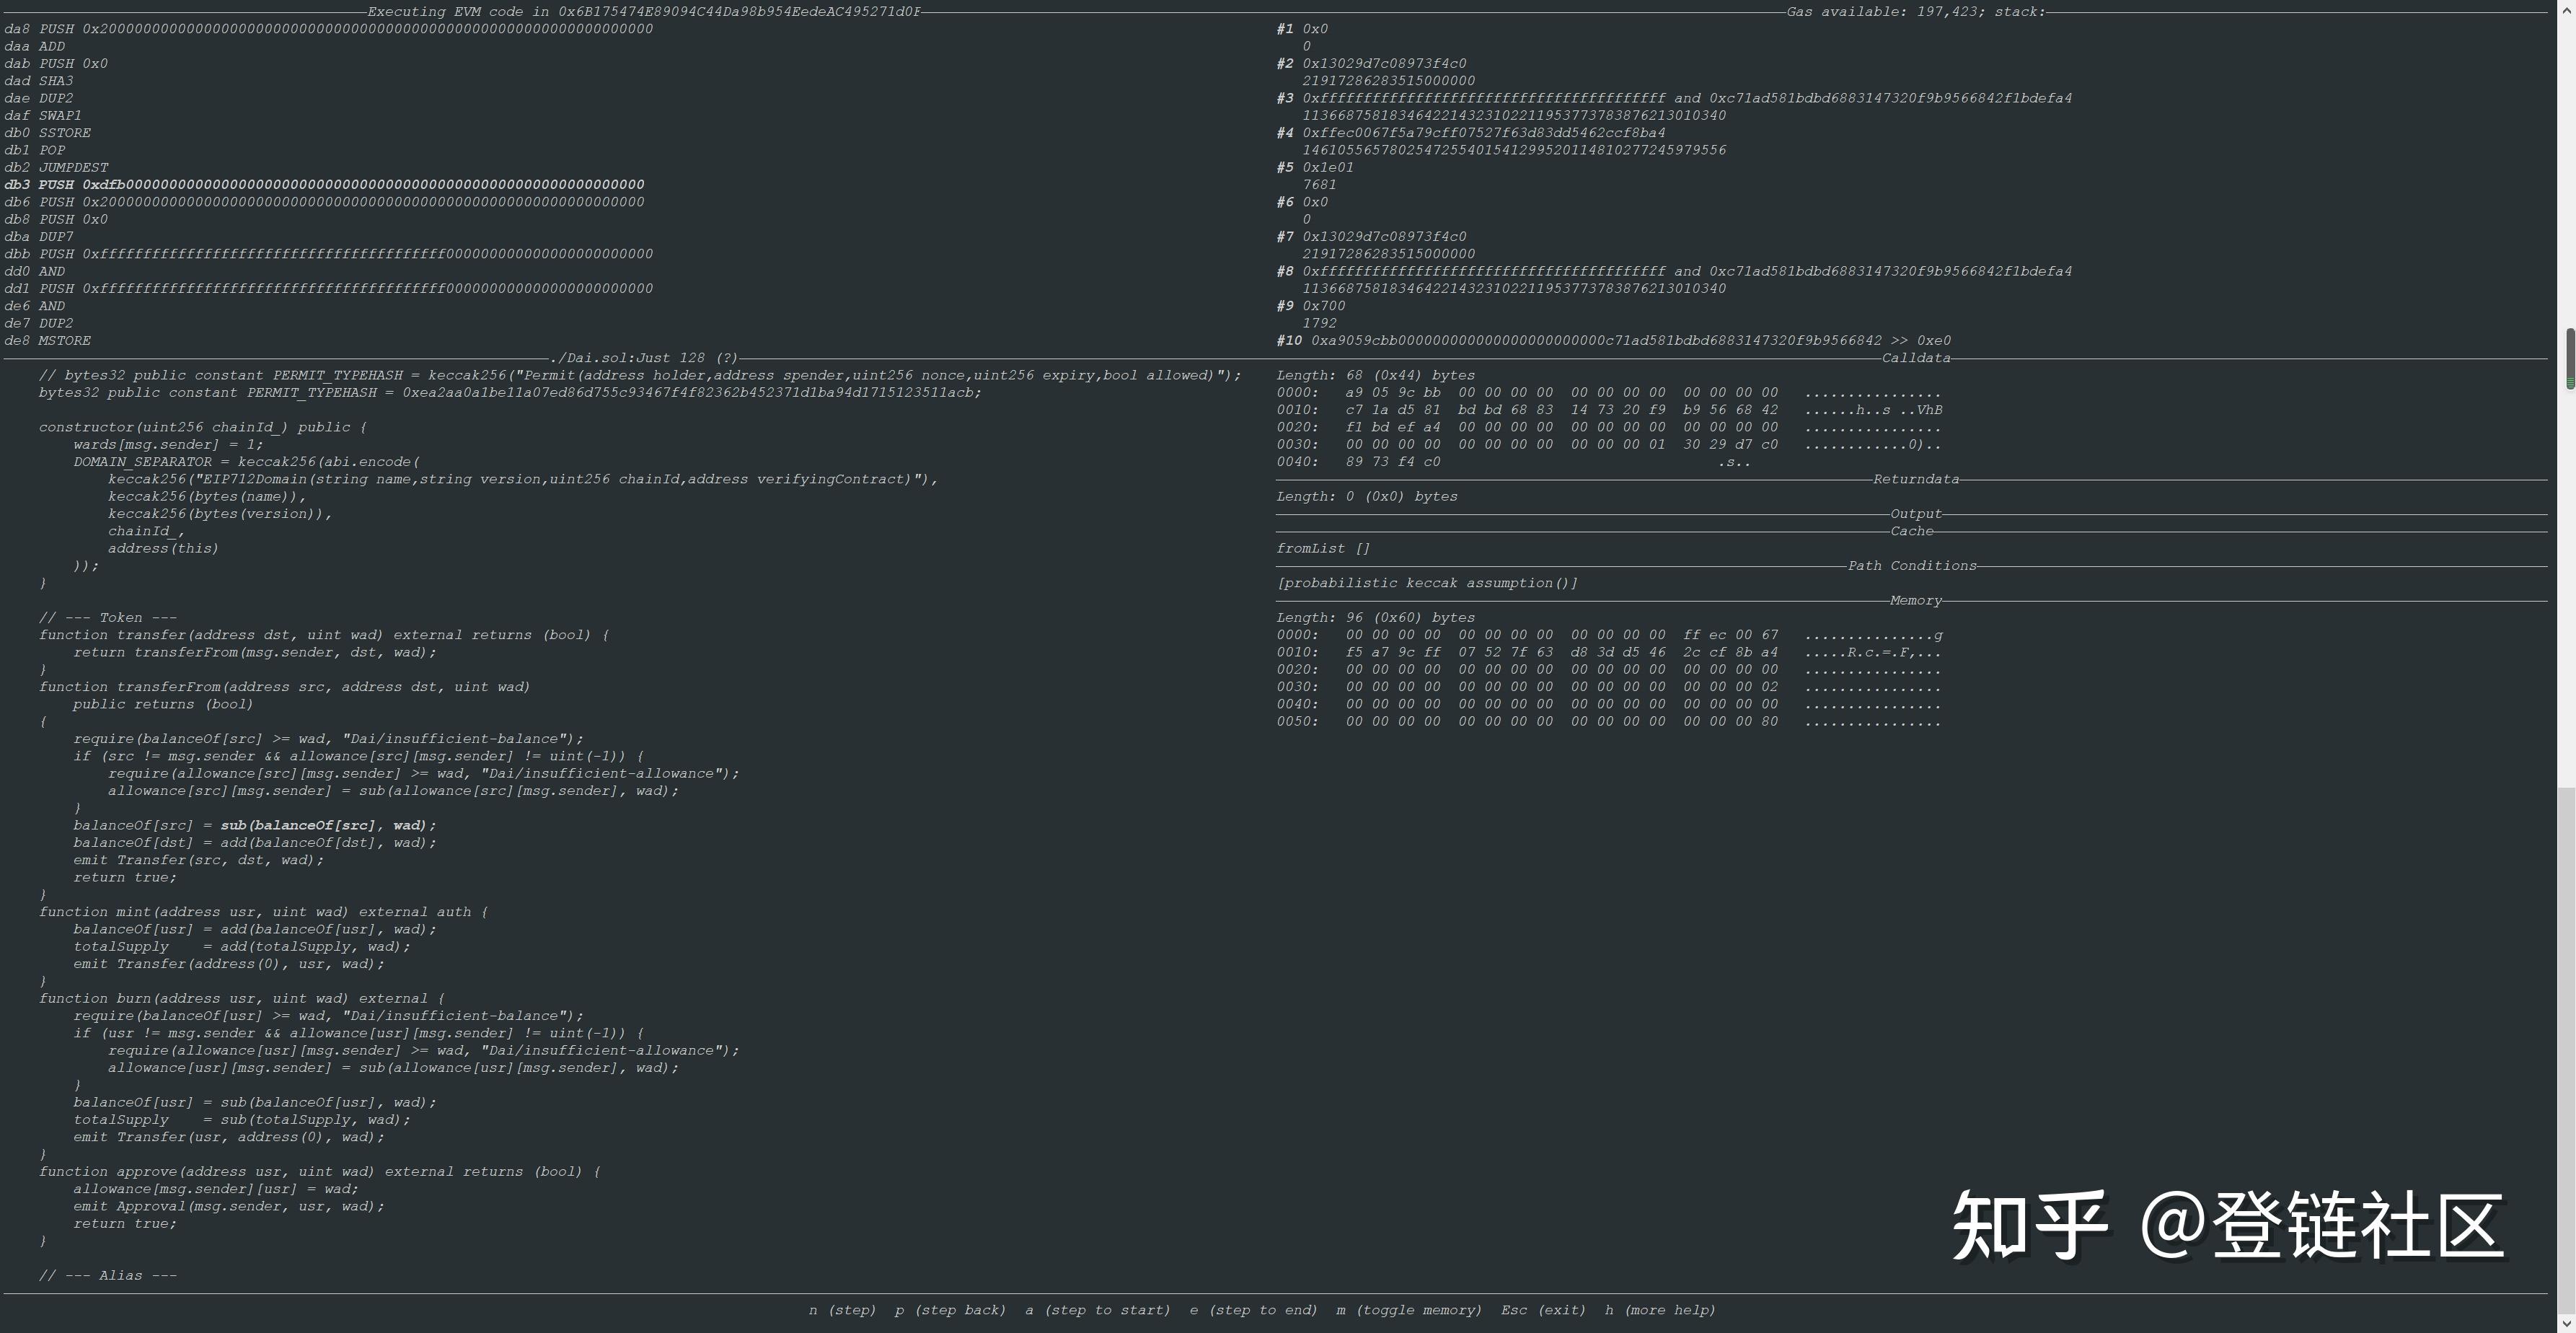
Task: Click the decimal value 7681 in the stack
Action: coord(1319,185)
